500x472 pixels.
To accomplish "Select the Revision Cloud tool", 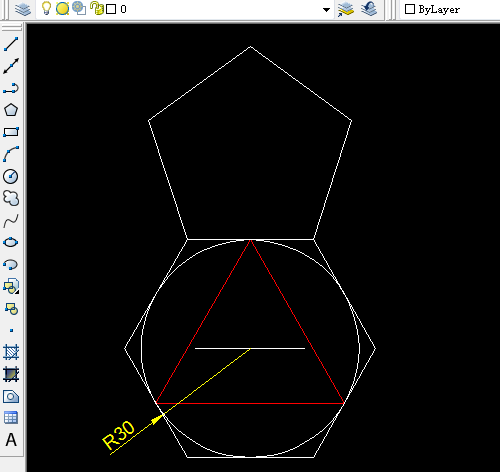I will coord(11,198).
